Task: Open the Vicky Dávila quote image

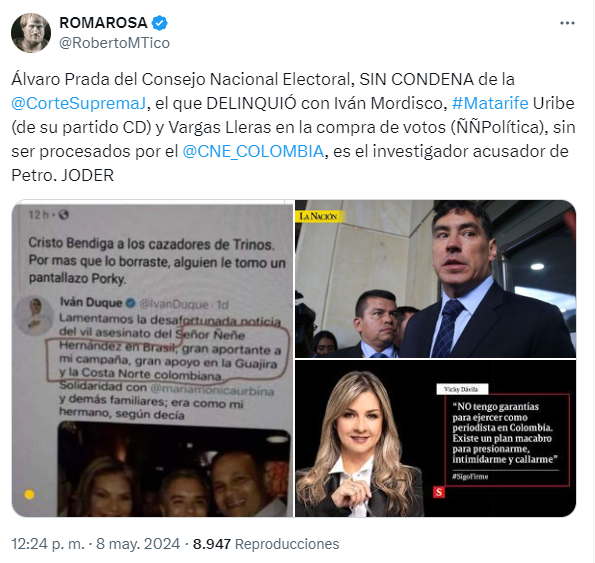Action: (436, 439)
